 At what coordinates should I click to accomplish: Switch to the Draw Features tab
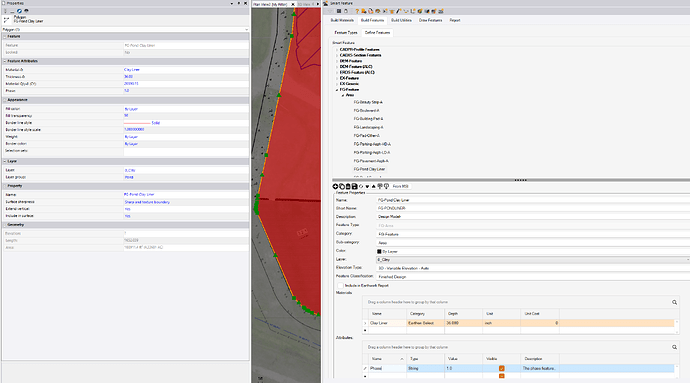click(x=430, y=20)
